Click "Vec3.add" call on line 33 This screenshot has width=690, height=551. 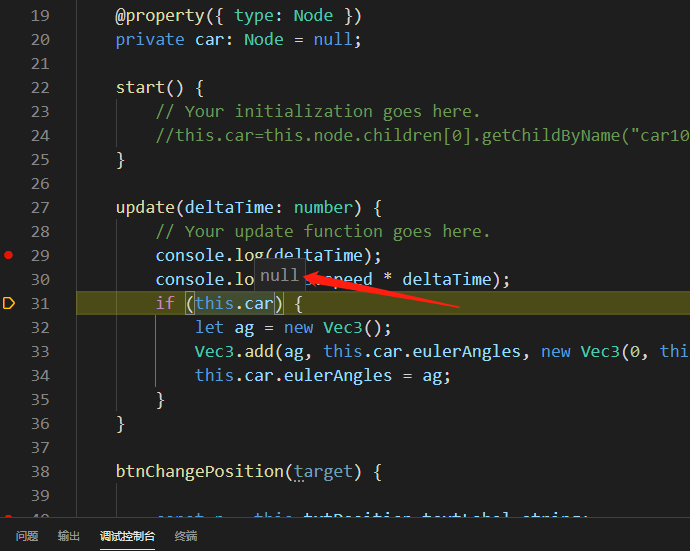[234, 351]
